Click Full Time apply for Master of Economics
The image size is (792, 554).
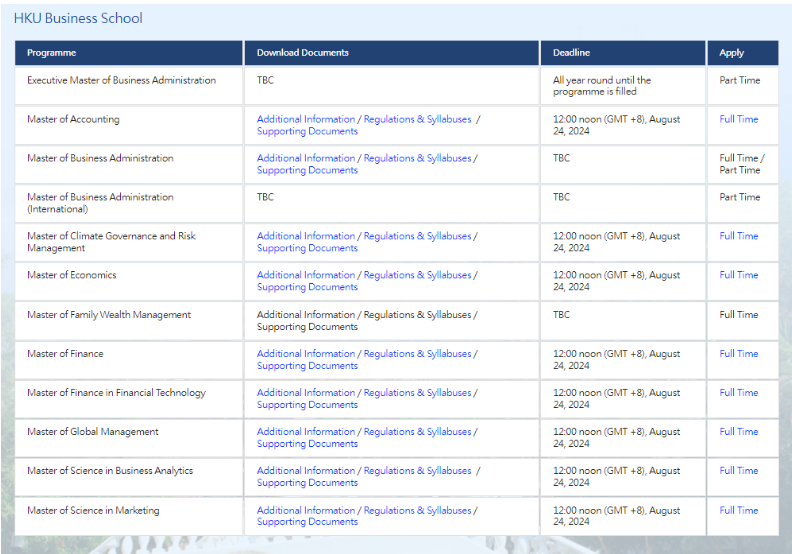tap(739, 275)
